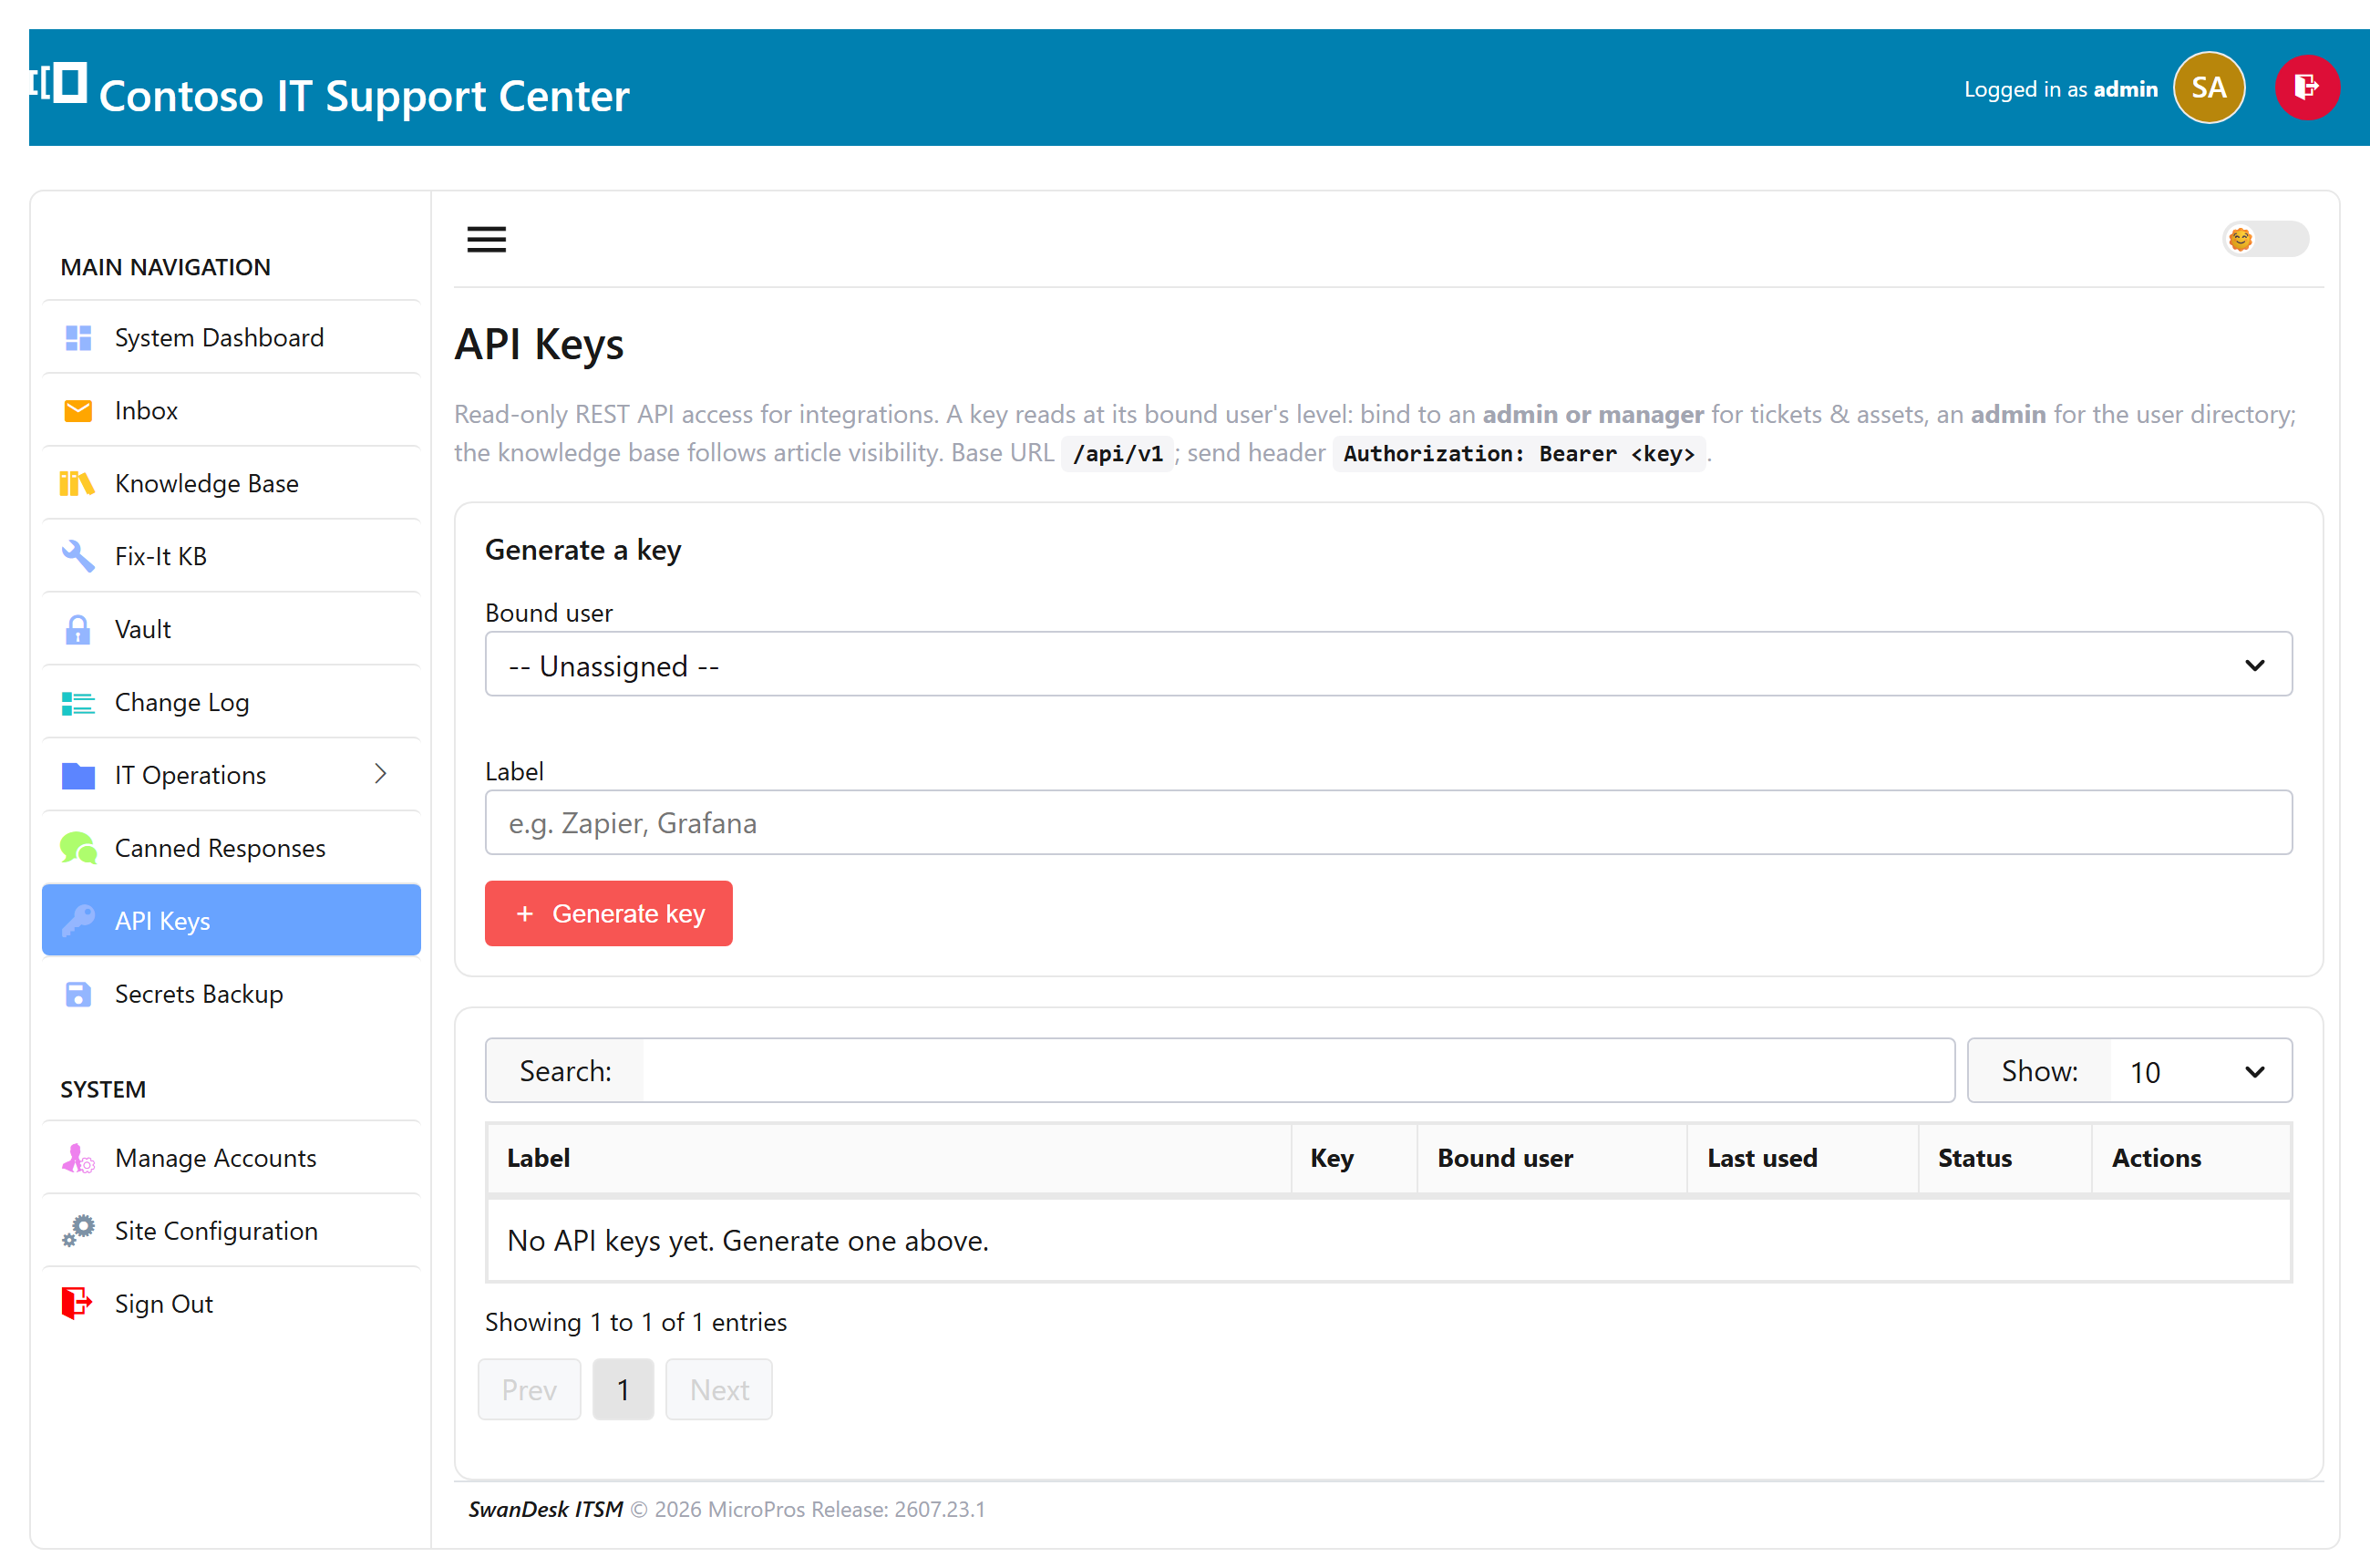Click the Fix-It KB wrench icon

(78, 556)
